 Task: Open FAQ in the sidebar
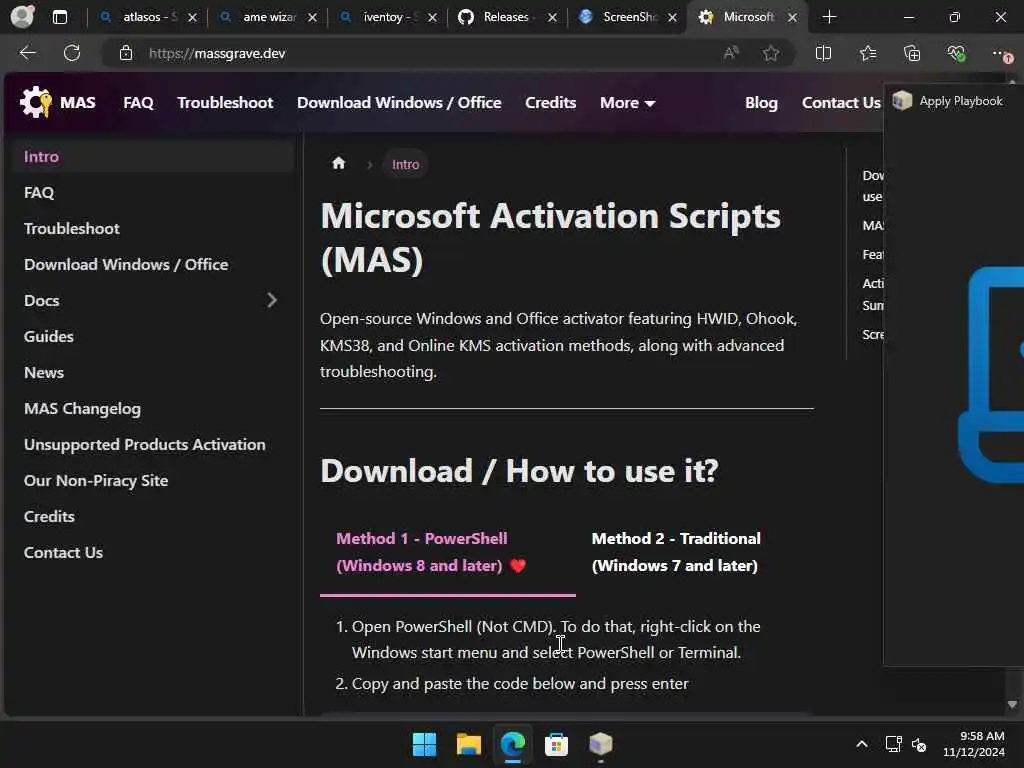[153, 193]
